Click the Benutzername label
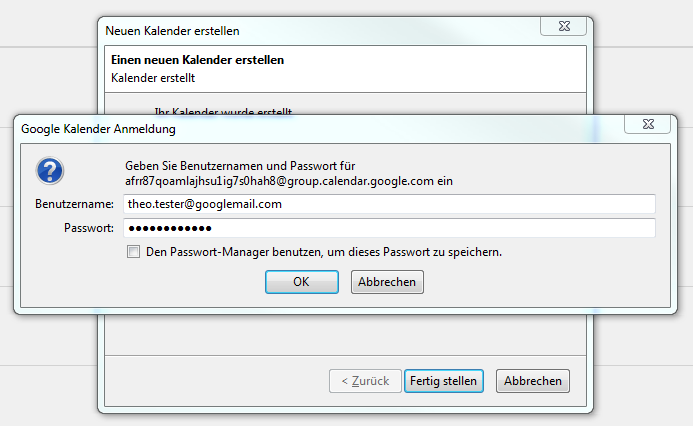The width and height of the screenshot is (693, 426). (x=74, y=204)
